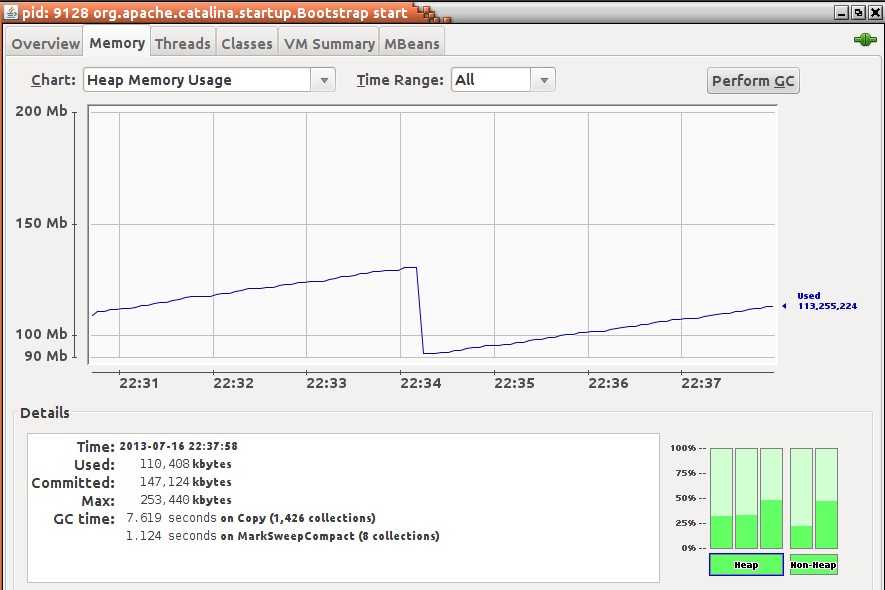Click the 22:31 time axis label
The height and width of the screenshot is (590, 885).
[139, 383]
